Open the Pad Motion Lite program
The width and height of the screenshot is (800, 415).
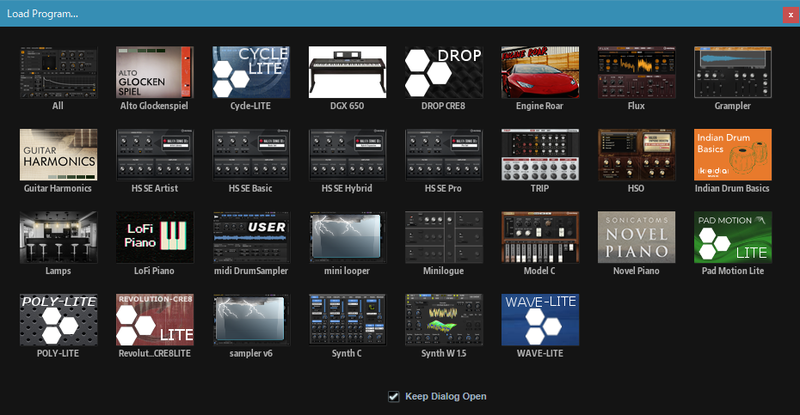pos(733,237)
